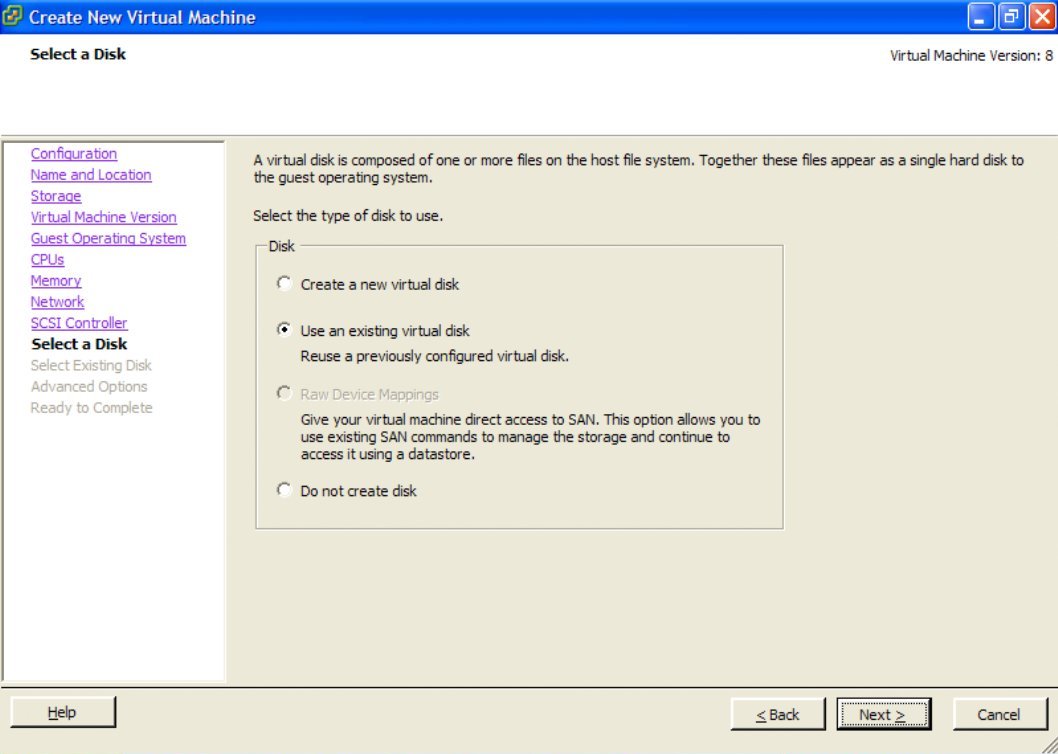The image size is (1058, 754).
Task: Go to SCSI Controller step
Action: (x=79, y=323)
